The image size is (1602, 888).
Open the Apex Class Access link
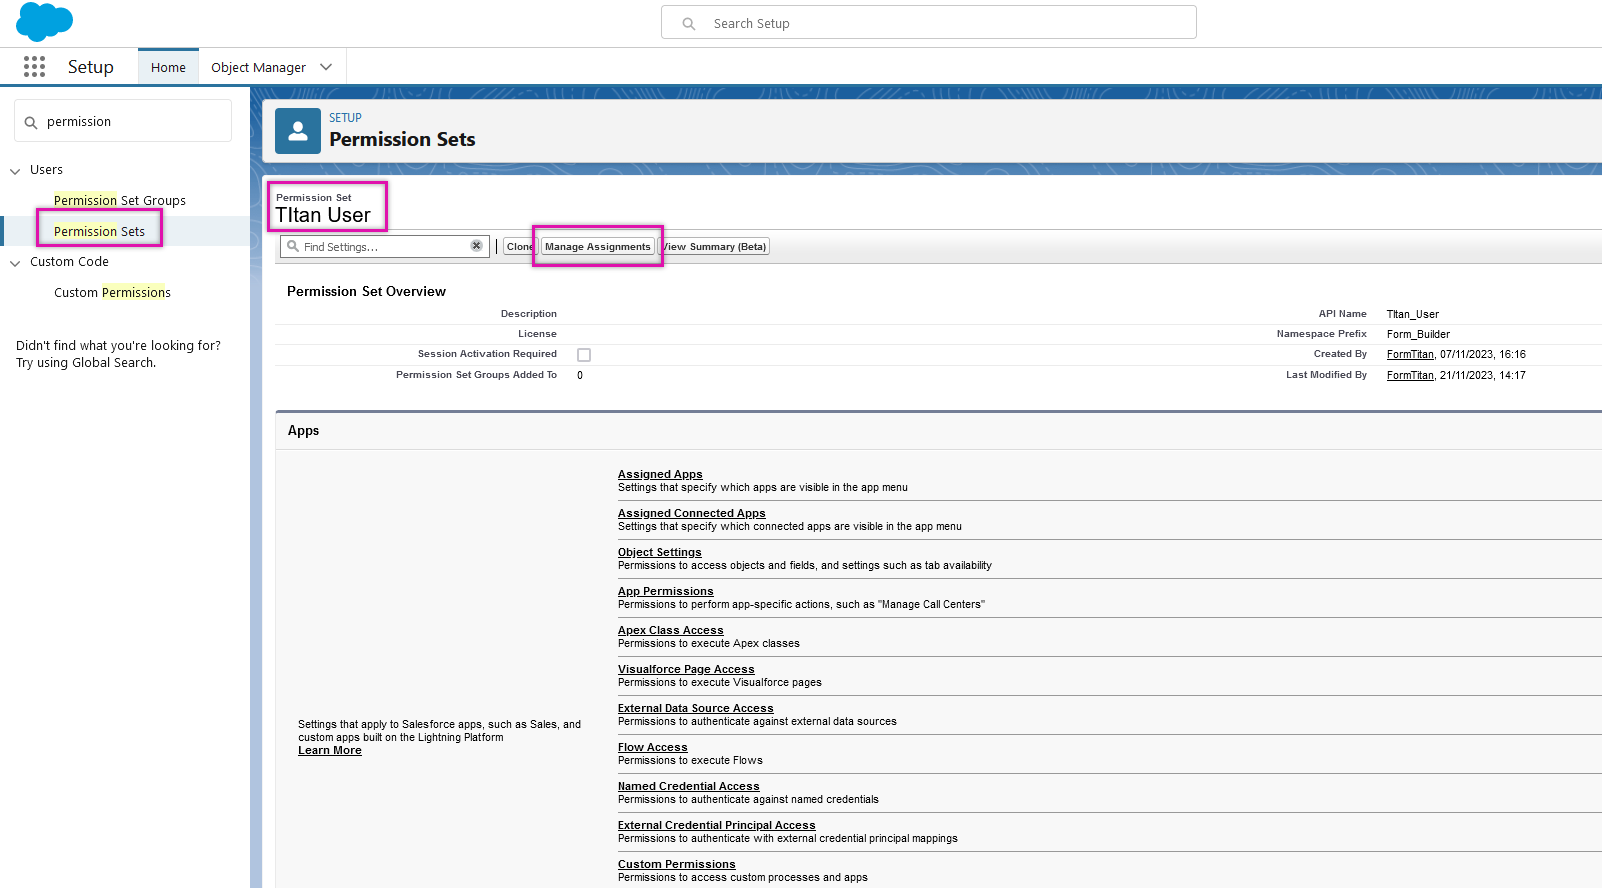click(x=671, y=630)
